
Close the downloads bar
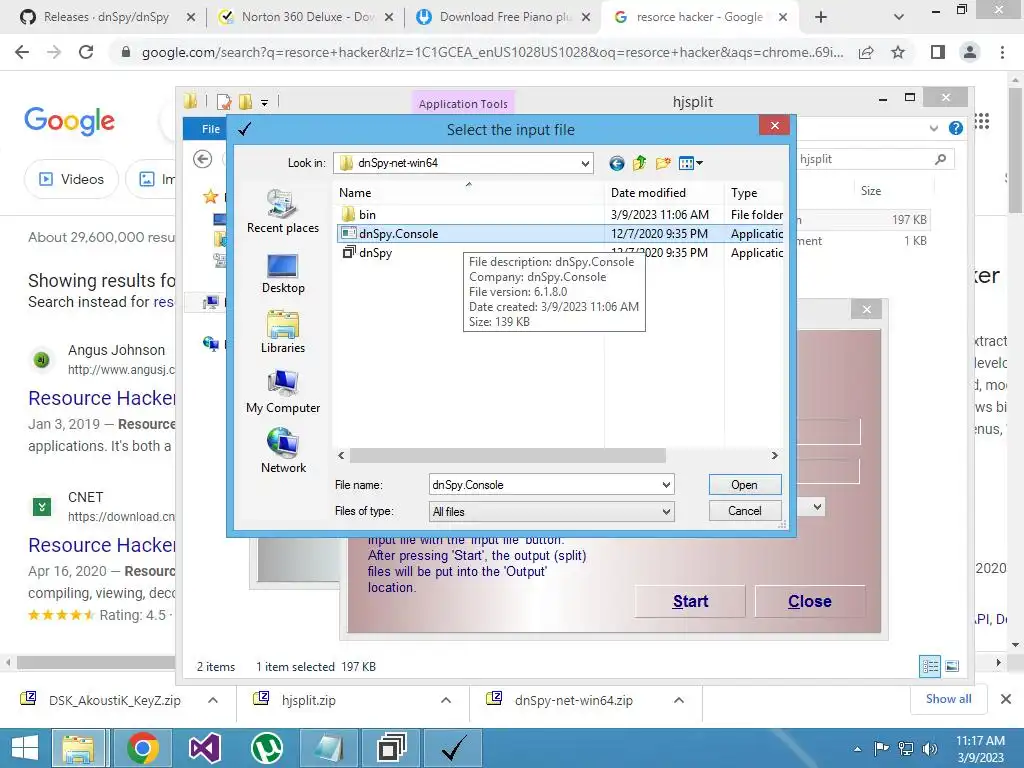coord(1006,699)
